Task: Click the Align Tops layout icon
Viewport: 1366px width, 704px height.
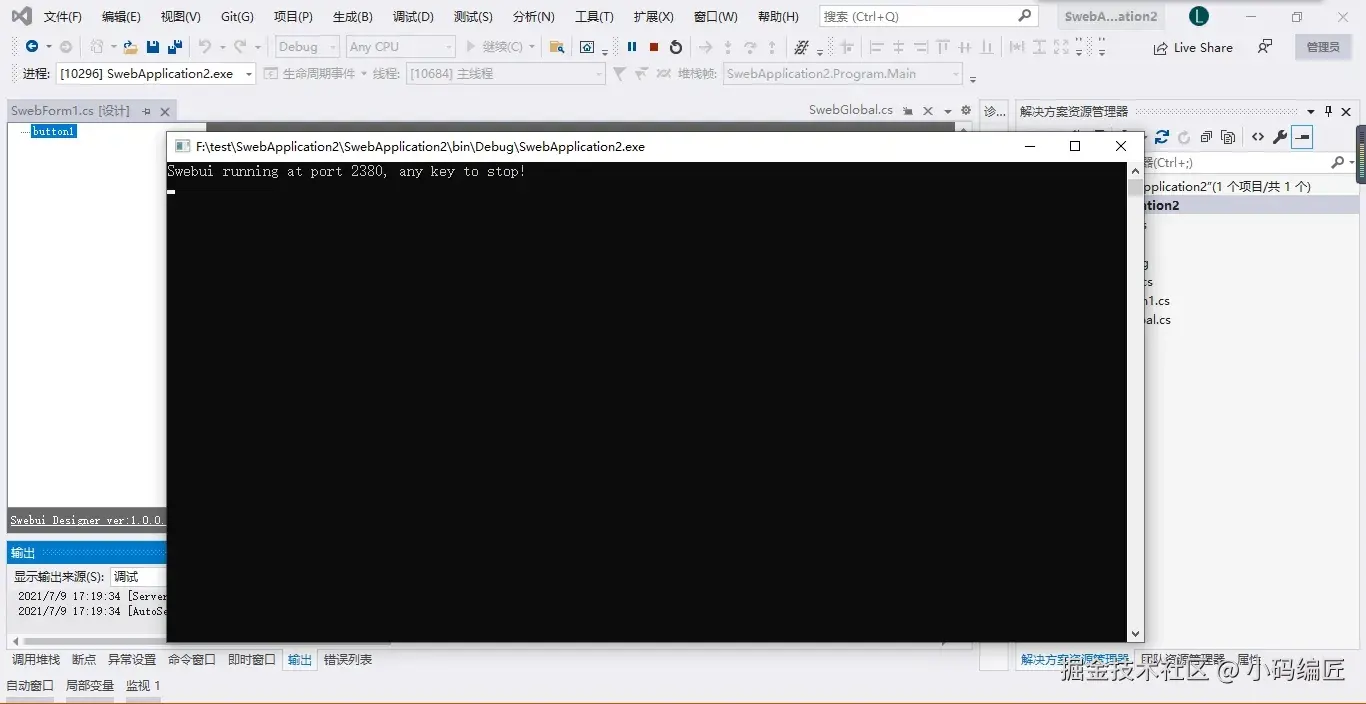Action: click(x=943, y=47)
